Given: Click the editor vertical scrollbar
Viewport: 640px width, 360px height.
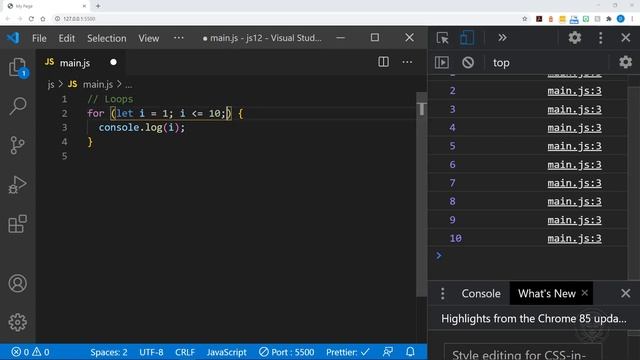Looking at the screenshot, I should [421, 194].
